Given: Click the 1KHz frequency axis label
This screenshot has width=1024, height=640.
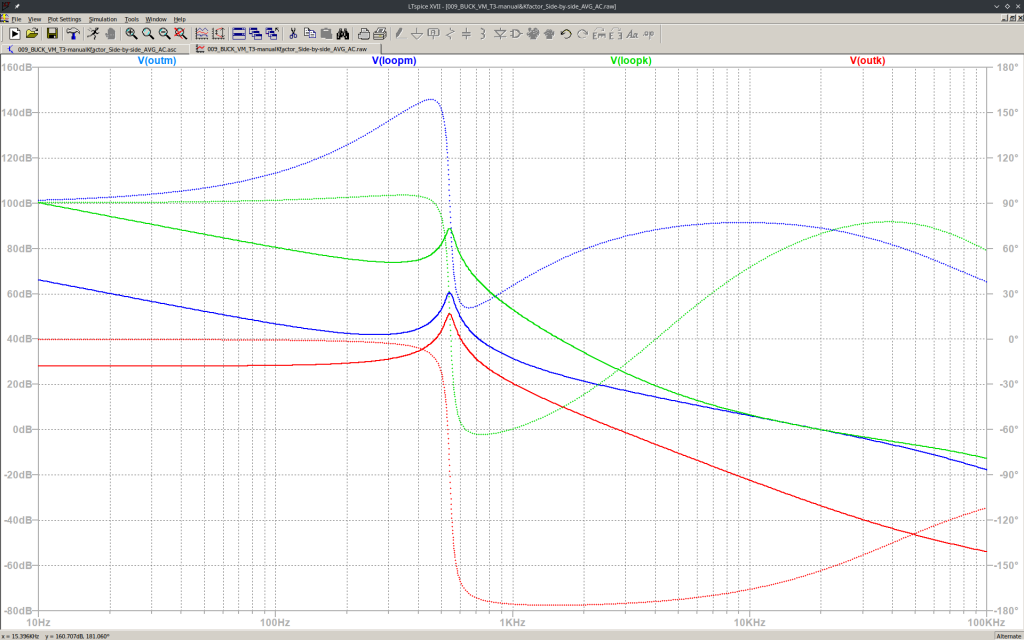Looking at the screenshot, I should (x=512, y=621).
